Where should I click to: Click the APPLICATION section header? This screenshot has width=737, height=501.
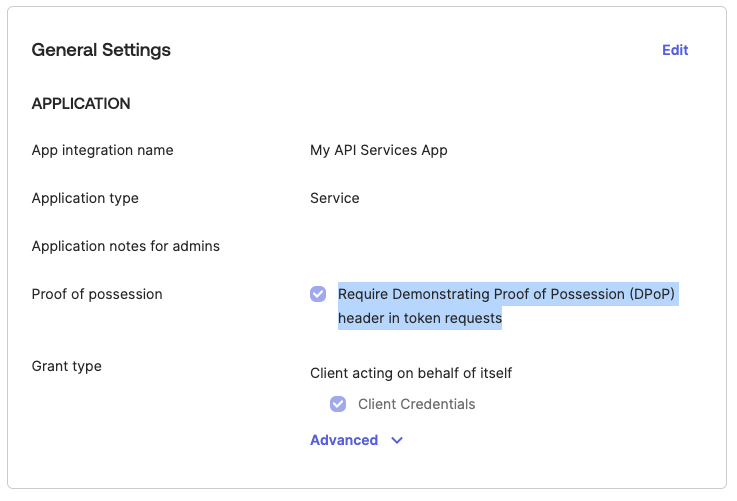pyautogui.click(x=81, y=104)
